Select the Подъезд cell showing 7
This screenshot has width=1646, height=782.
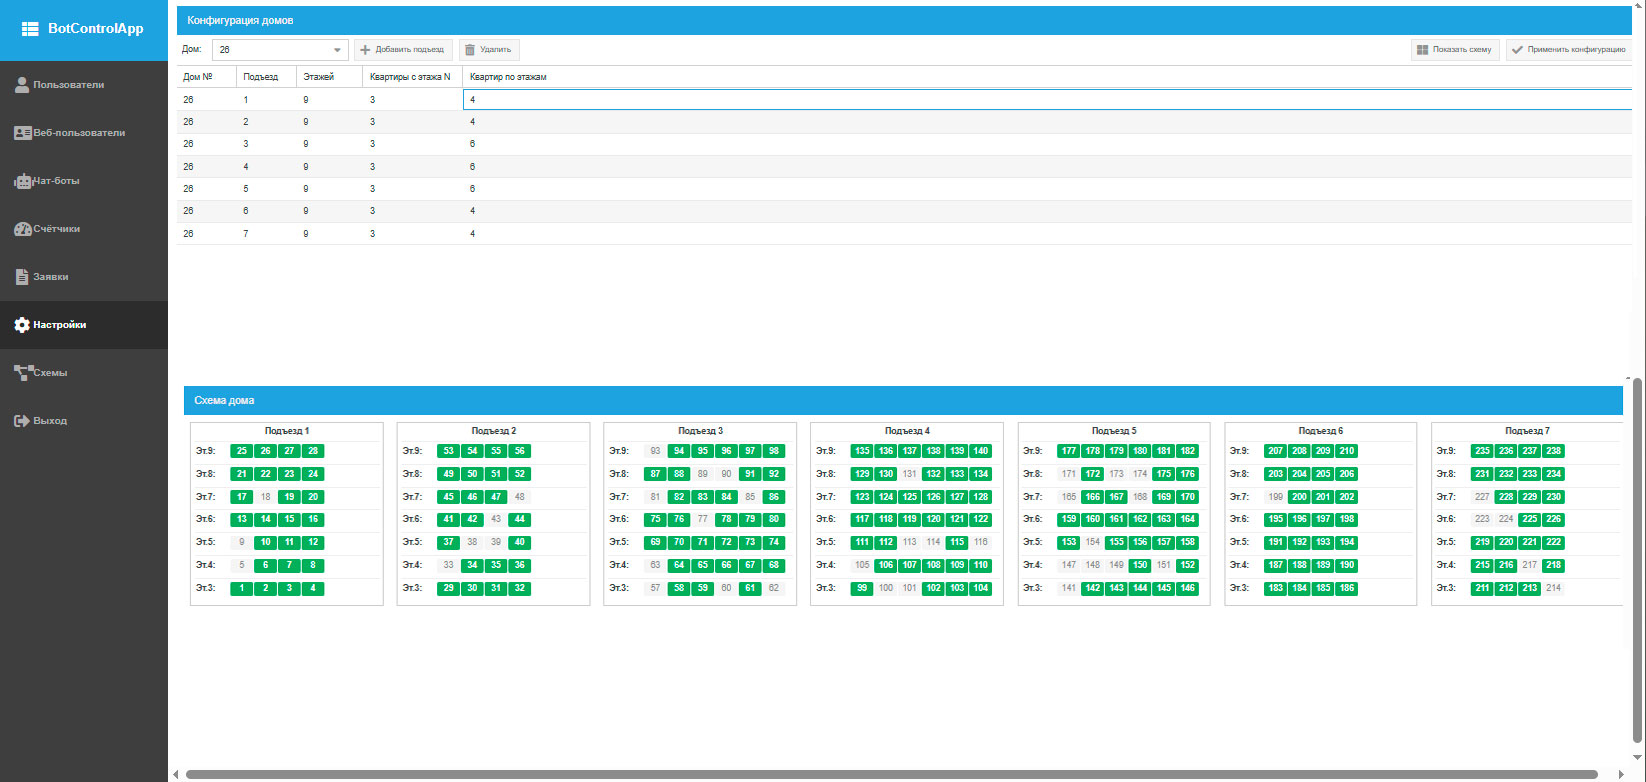[x=267, y=233]
